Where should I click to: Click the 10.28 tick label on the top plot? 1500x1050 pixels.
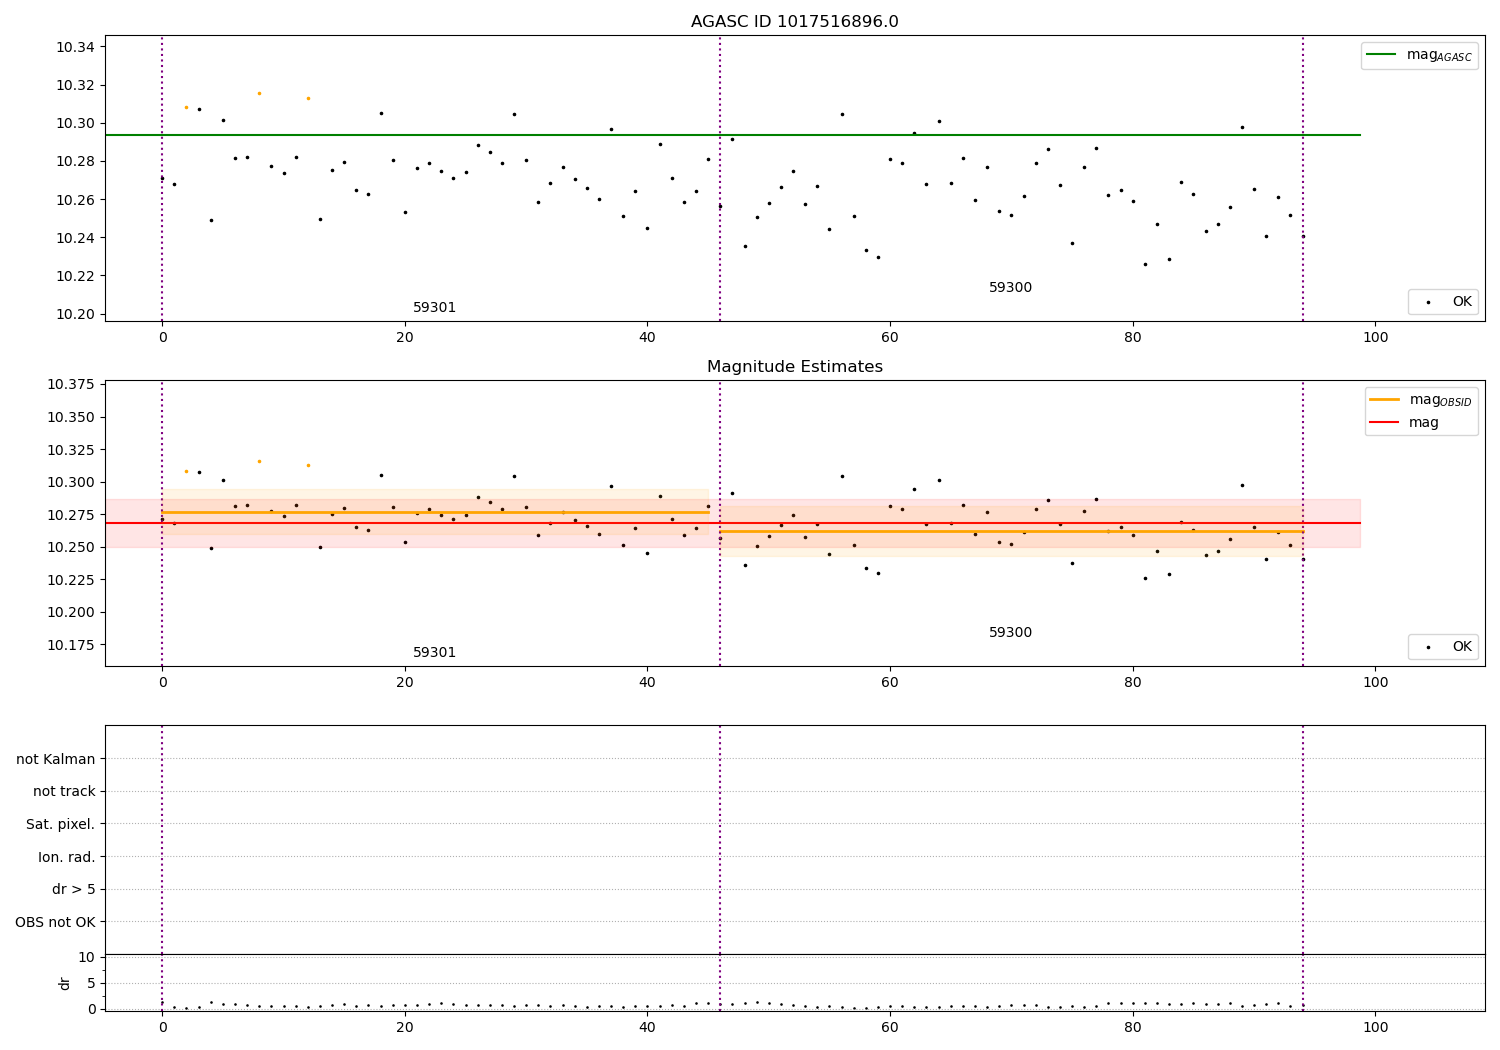tap(74, 162)
